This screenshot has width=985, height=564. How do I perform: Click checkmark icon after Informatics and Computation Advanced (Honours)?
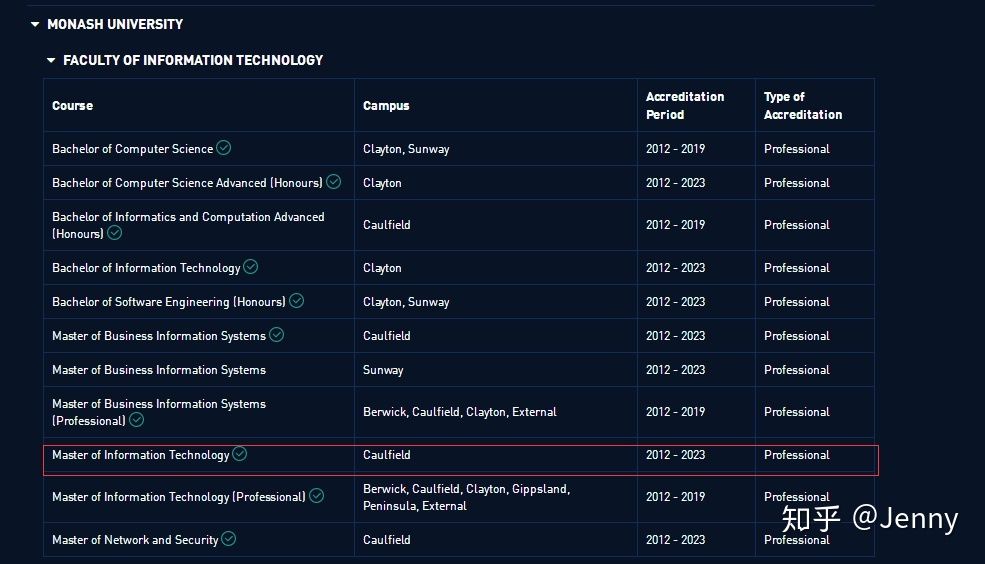[114, 233]
